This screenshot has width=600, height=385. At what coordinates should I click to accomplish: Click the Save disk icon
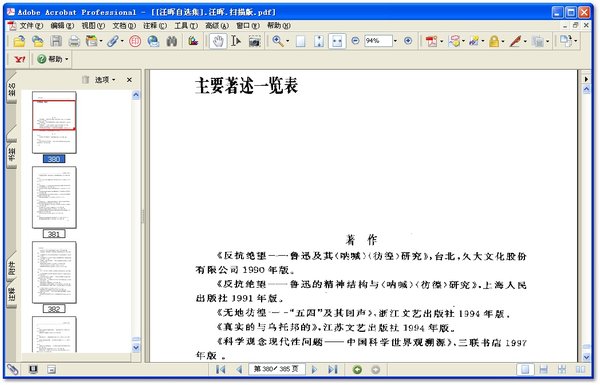point(56,41)
